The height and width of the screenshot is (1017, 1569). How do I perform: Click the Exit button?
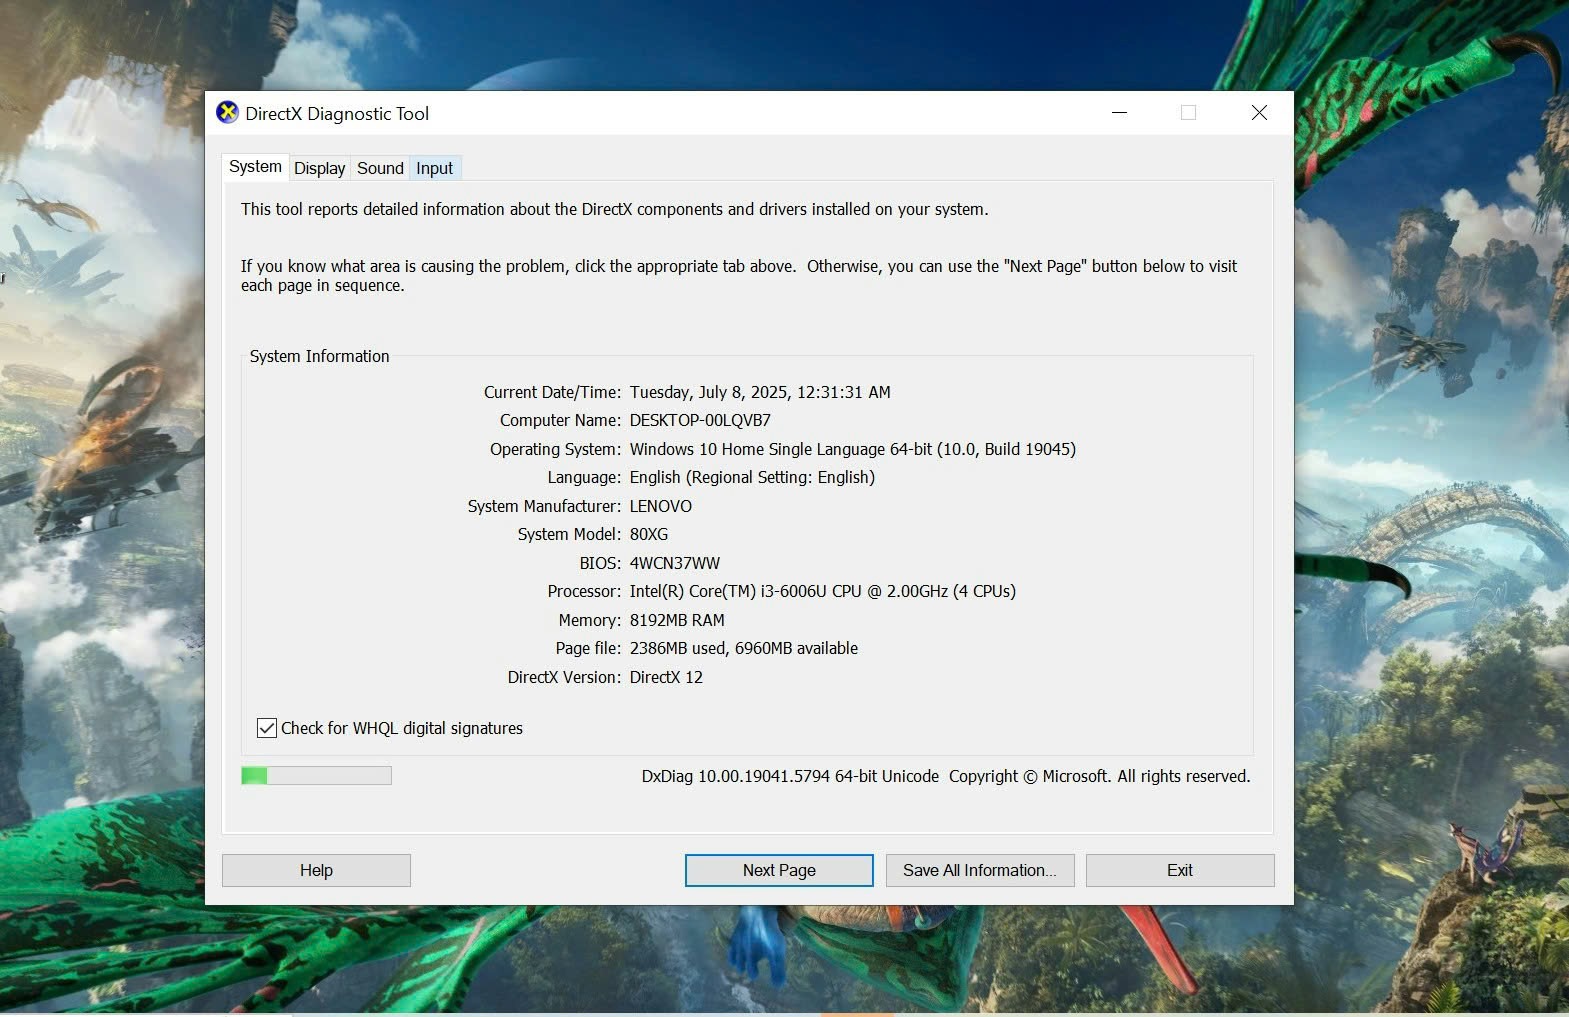tap(1180, 870)
